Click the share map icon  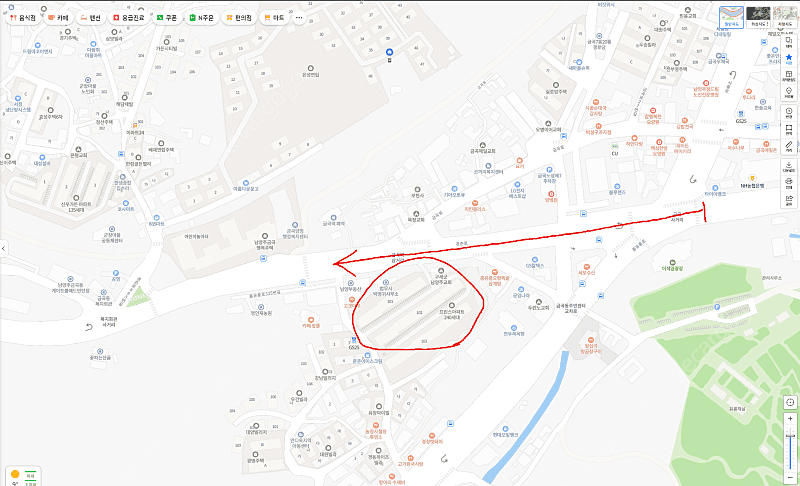click(x=789, y=200)
